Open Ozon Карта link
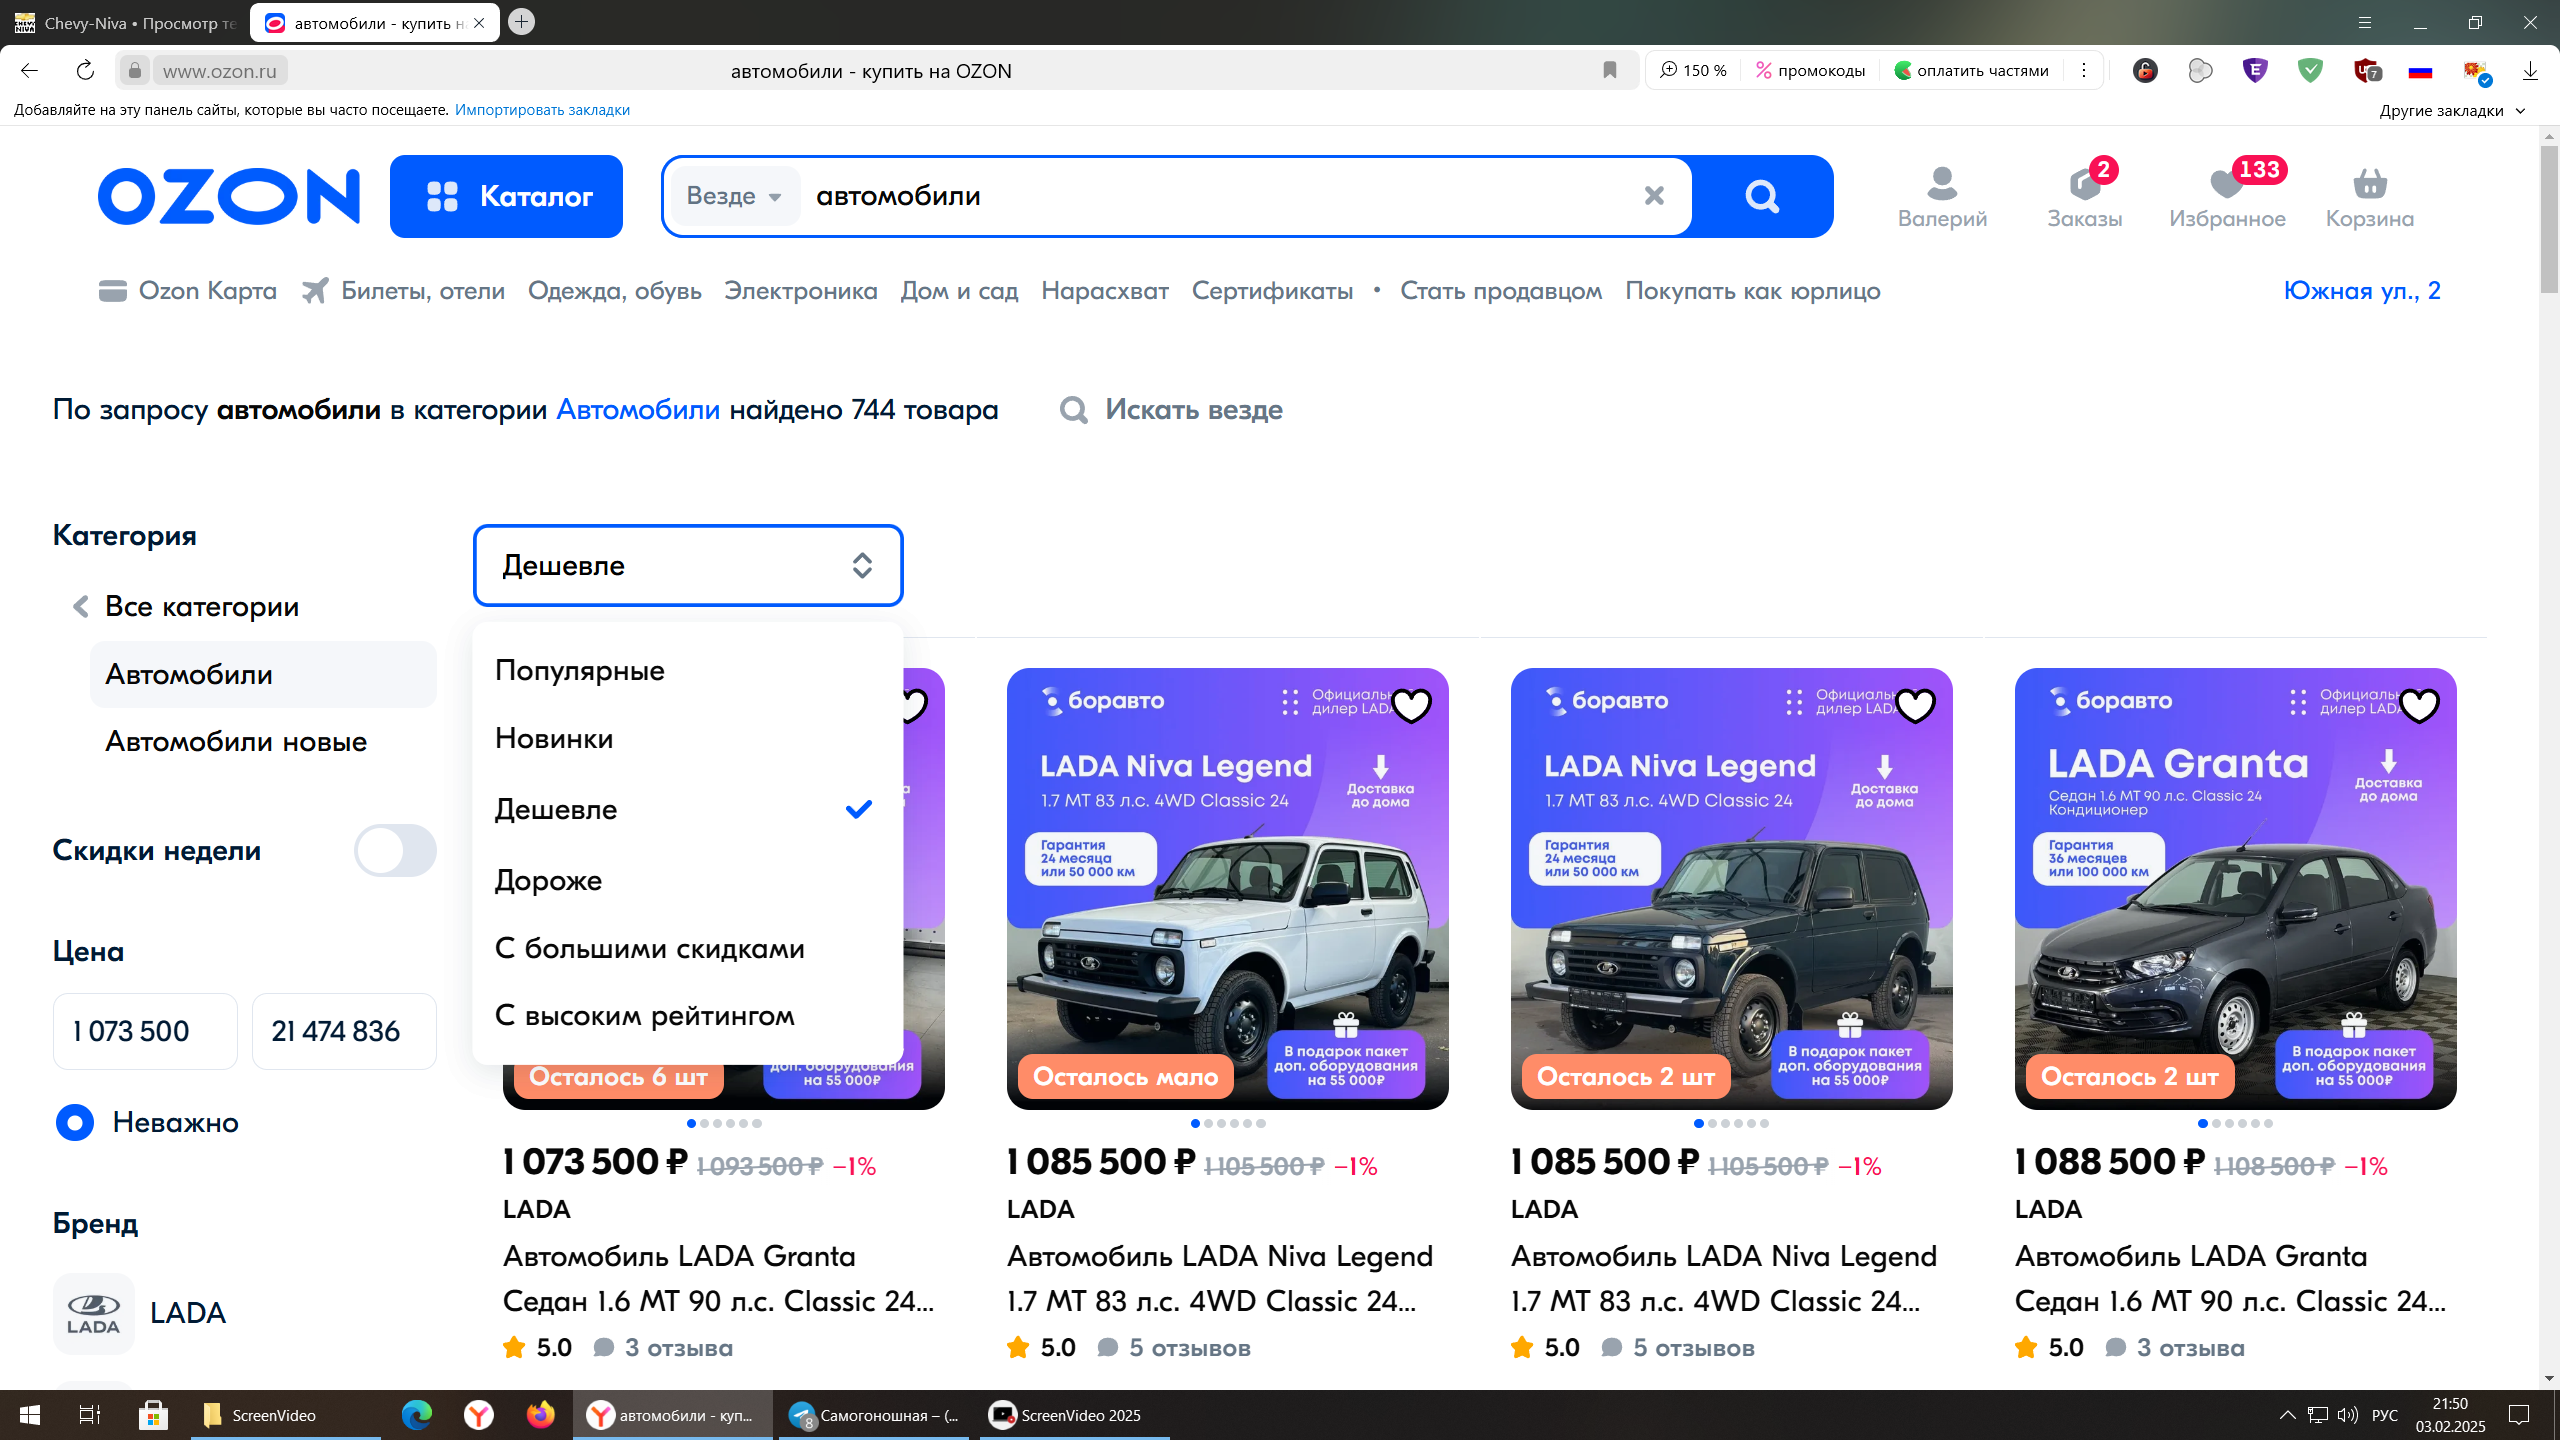2560x1440 pixels. (x=188, y=291)
